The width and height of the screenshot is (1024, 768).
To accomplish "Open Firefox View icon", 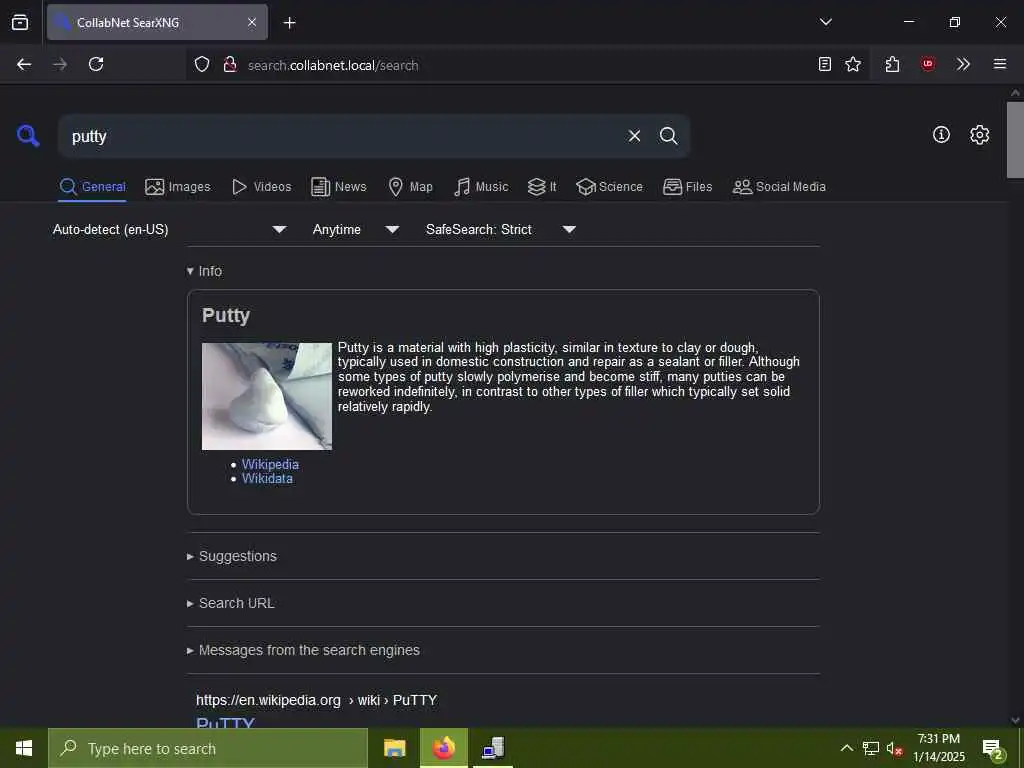I will pos(20,22).
